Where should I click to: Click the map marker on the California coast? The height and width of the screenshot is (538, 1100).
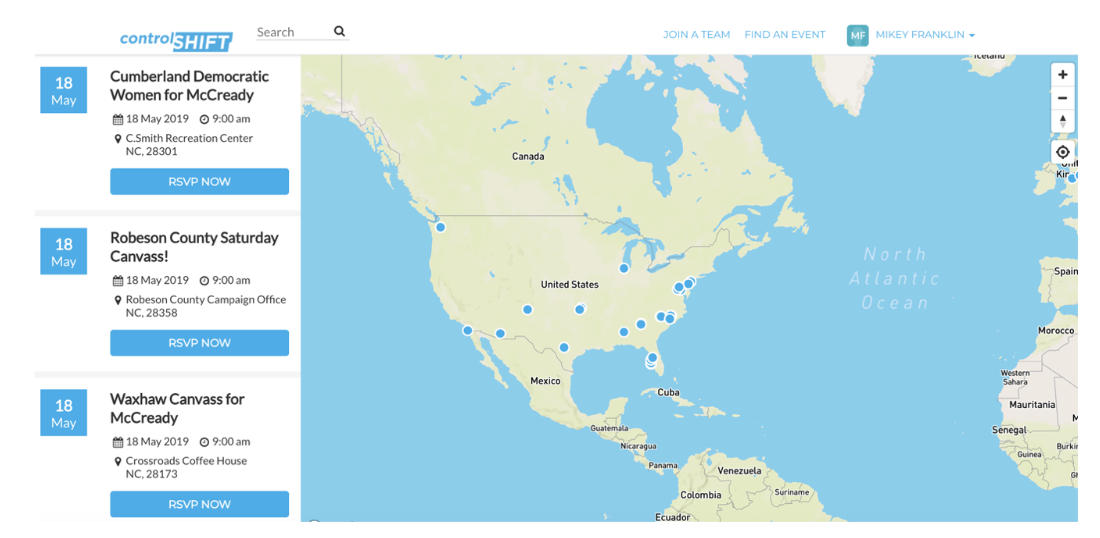point(467,330)
